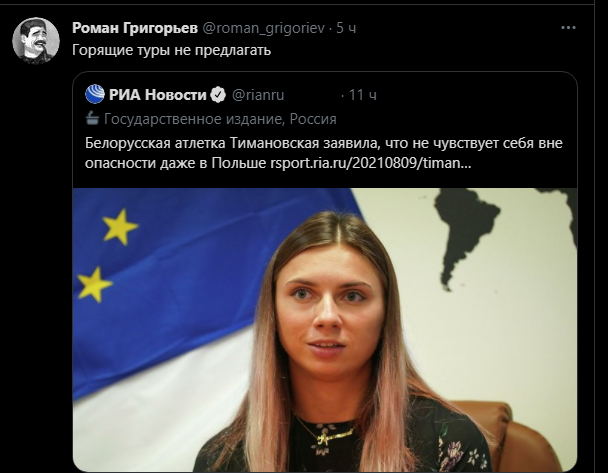The height and width of the screenshot is (473, 608).
Task: Click the state media podium icon
Action: pyautogui.click(x=92, y=118)
